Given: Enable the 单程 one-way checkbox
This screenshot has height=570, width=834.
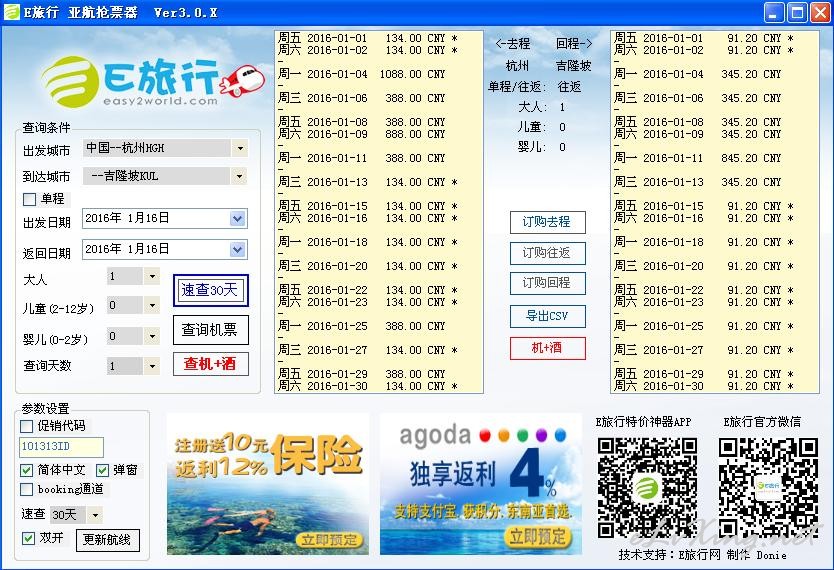Looking at the screenshot, I should [x=29, y=199].
